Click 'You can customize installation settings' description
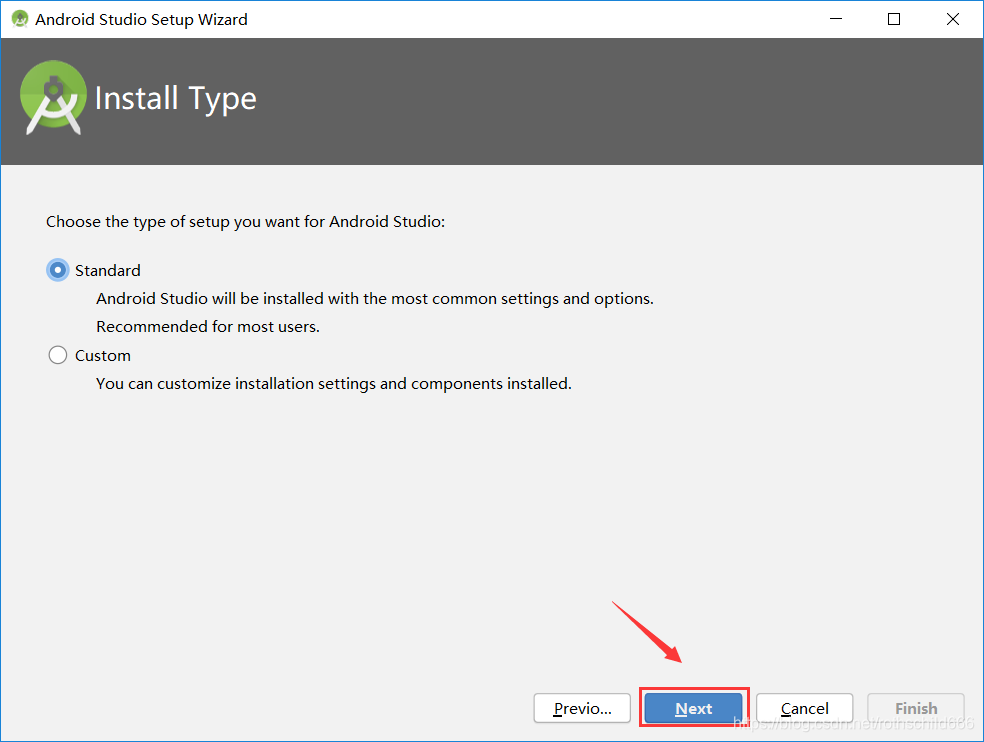Image resolution: width=984 pixels, height=742 pixels. click(334, 384)
